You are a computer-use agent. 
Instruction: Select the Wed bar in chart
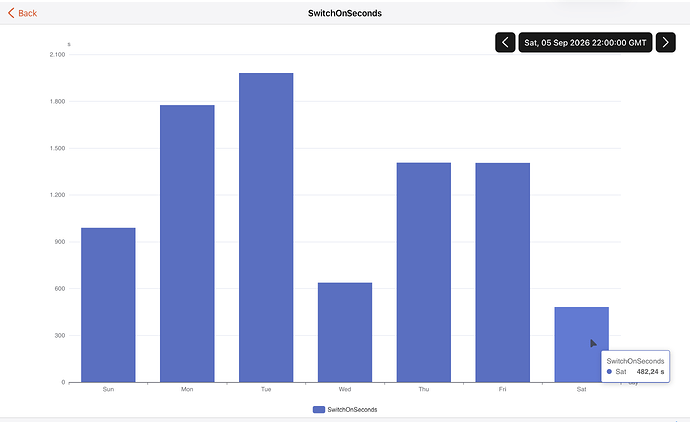pos(345,332)
